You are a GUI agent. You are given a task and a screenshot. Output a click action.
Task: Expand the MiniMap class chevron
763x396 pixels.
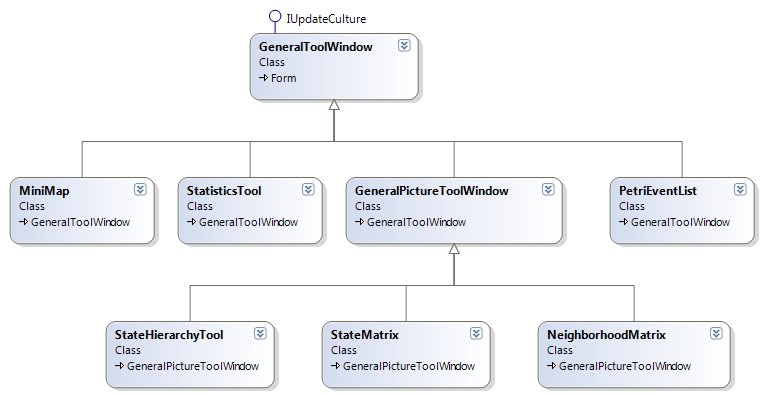point(140,189)
